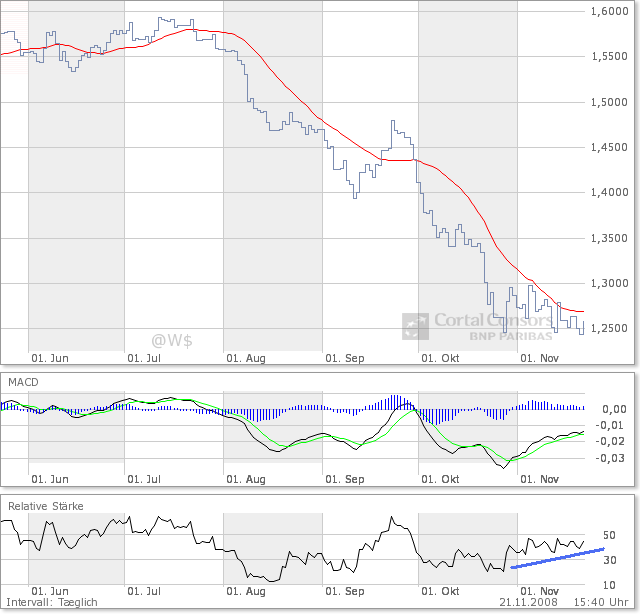Click the 1,4000 price level label

(x=609, y=192)
